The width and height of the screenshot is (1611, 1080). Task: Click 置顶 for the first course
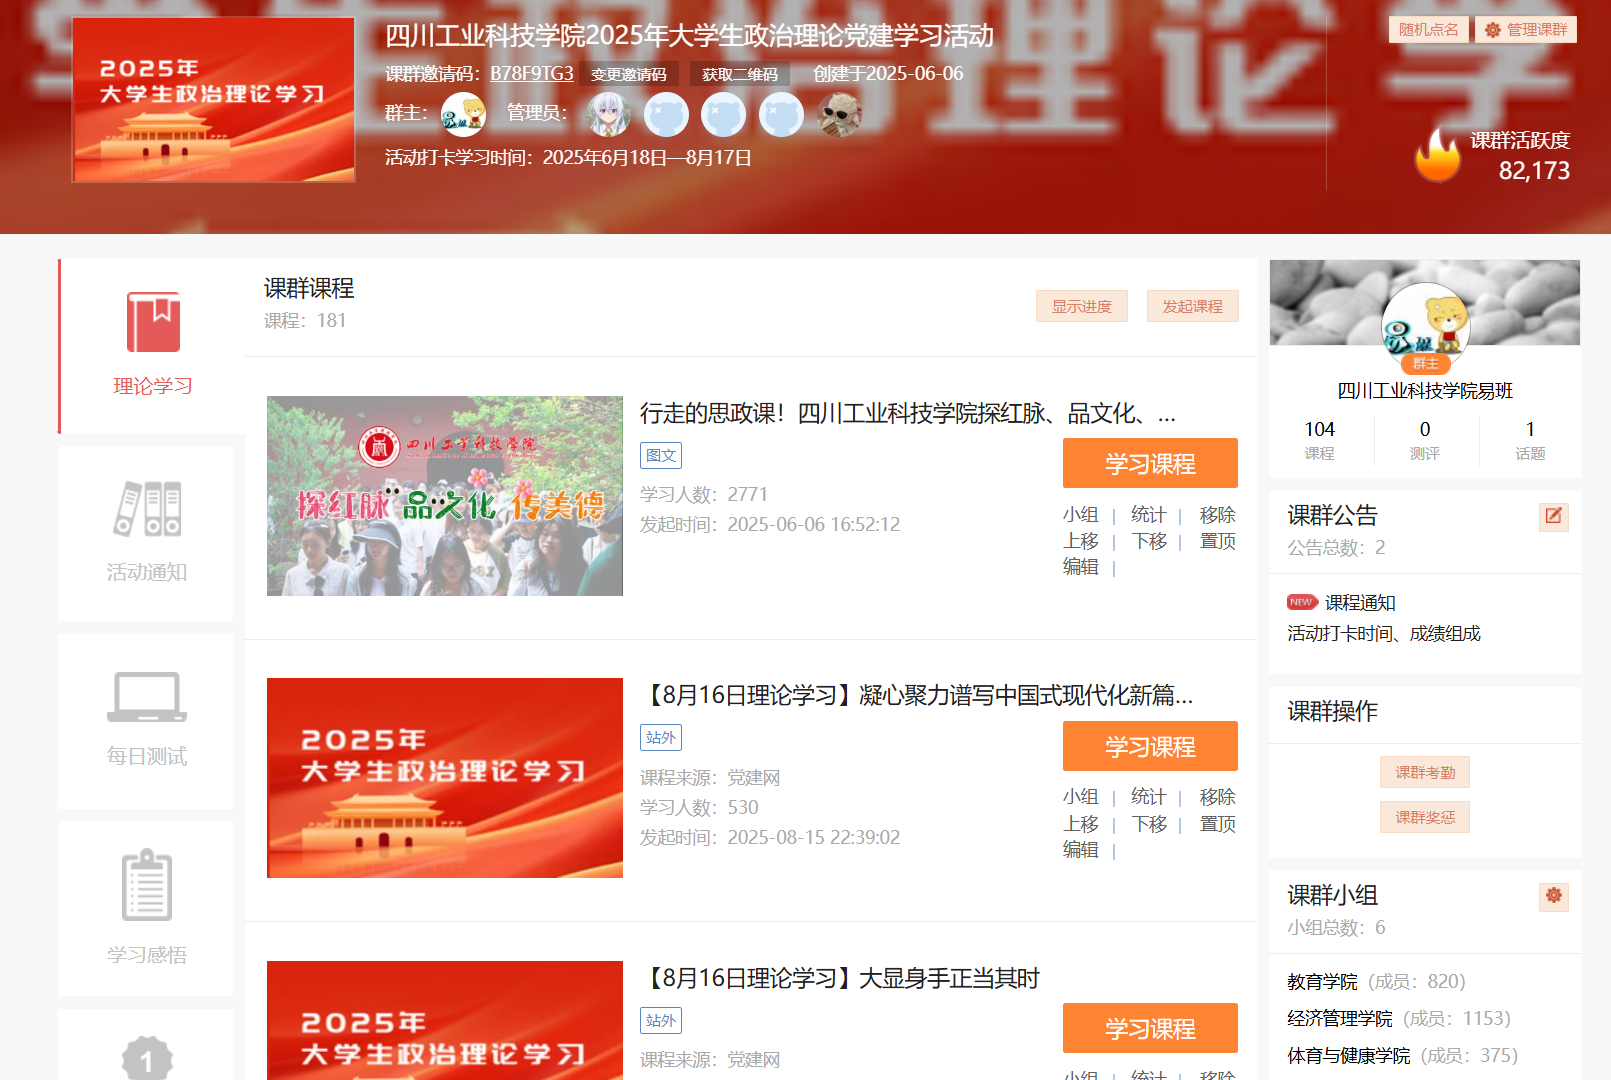(1217, 541)
